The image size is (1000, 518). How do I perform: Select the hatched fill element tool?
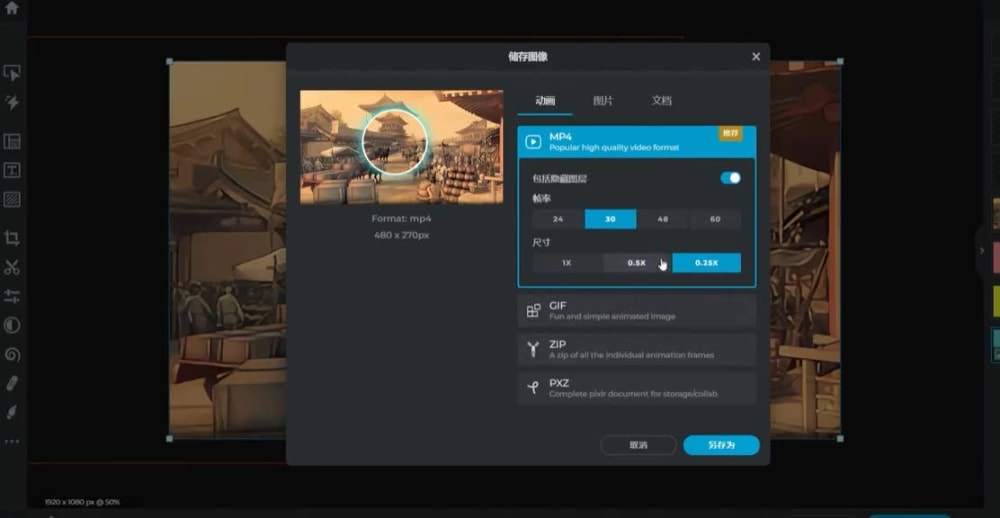[x=11, y=200]
